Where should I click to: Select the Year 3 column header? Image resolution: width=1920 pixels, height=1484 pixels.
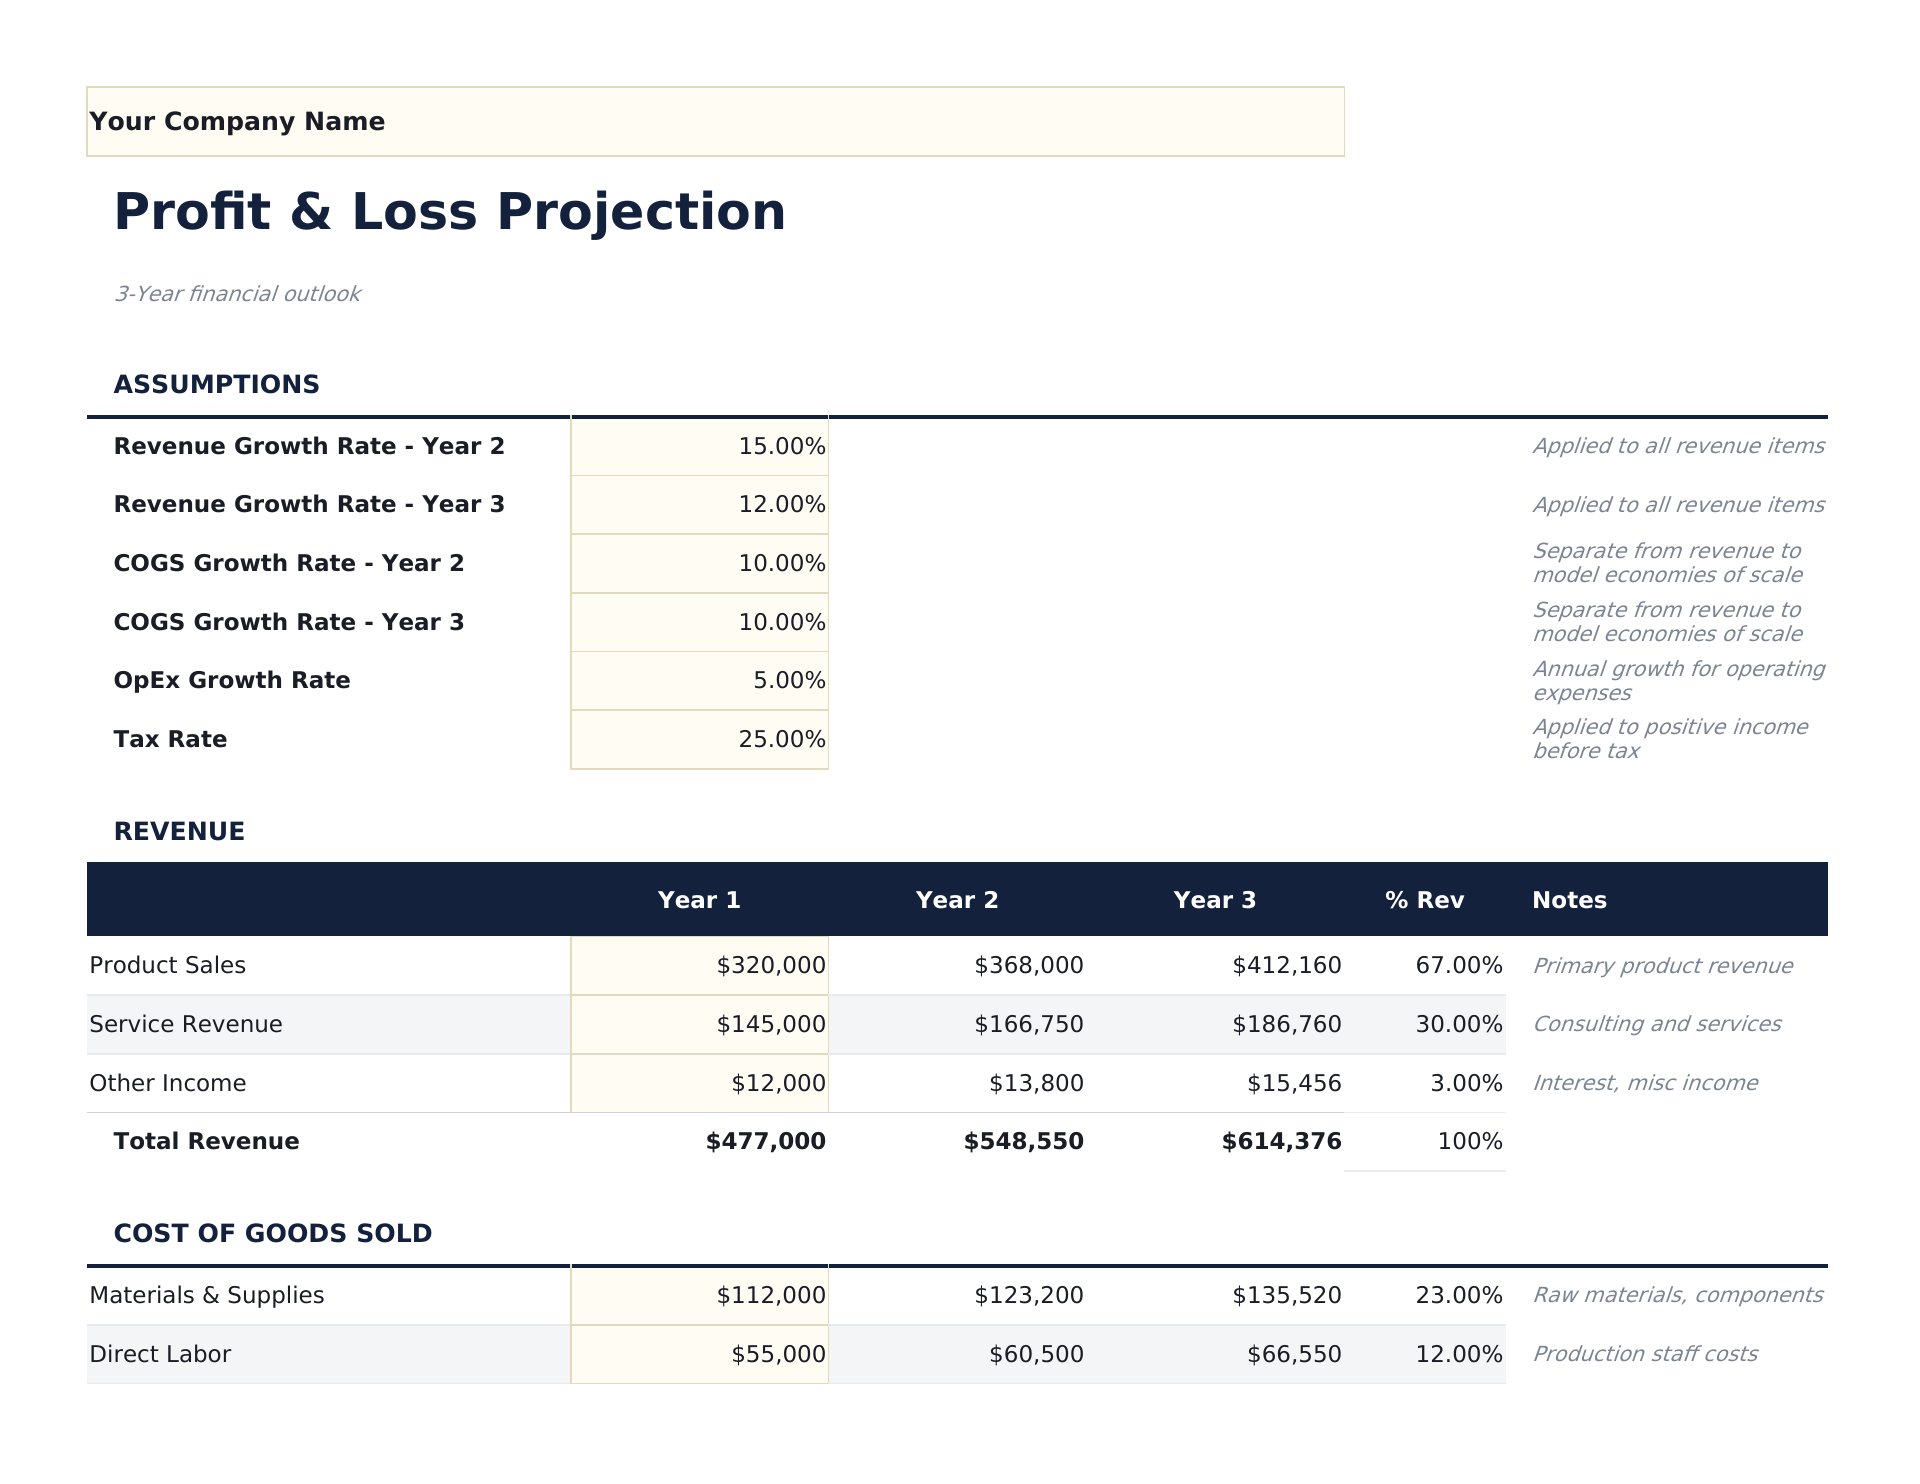[x=1215, y=899]
